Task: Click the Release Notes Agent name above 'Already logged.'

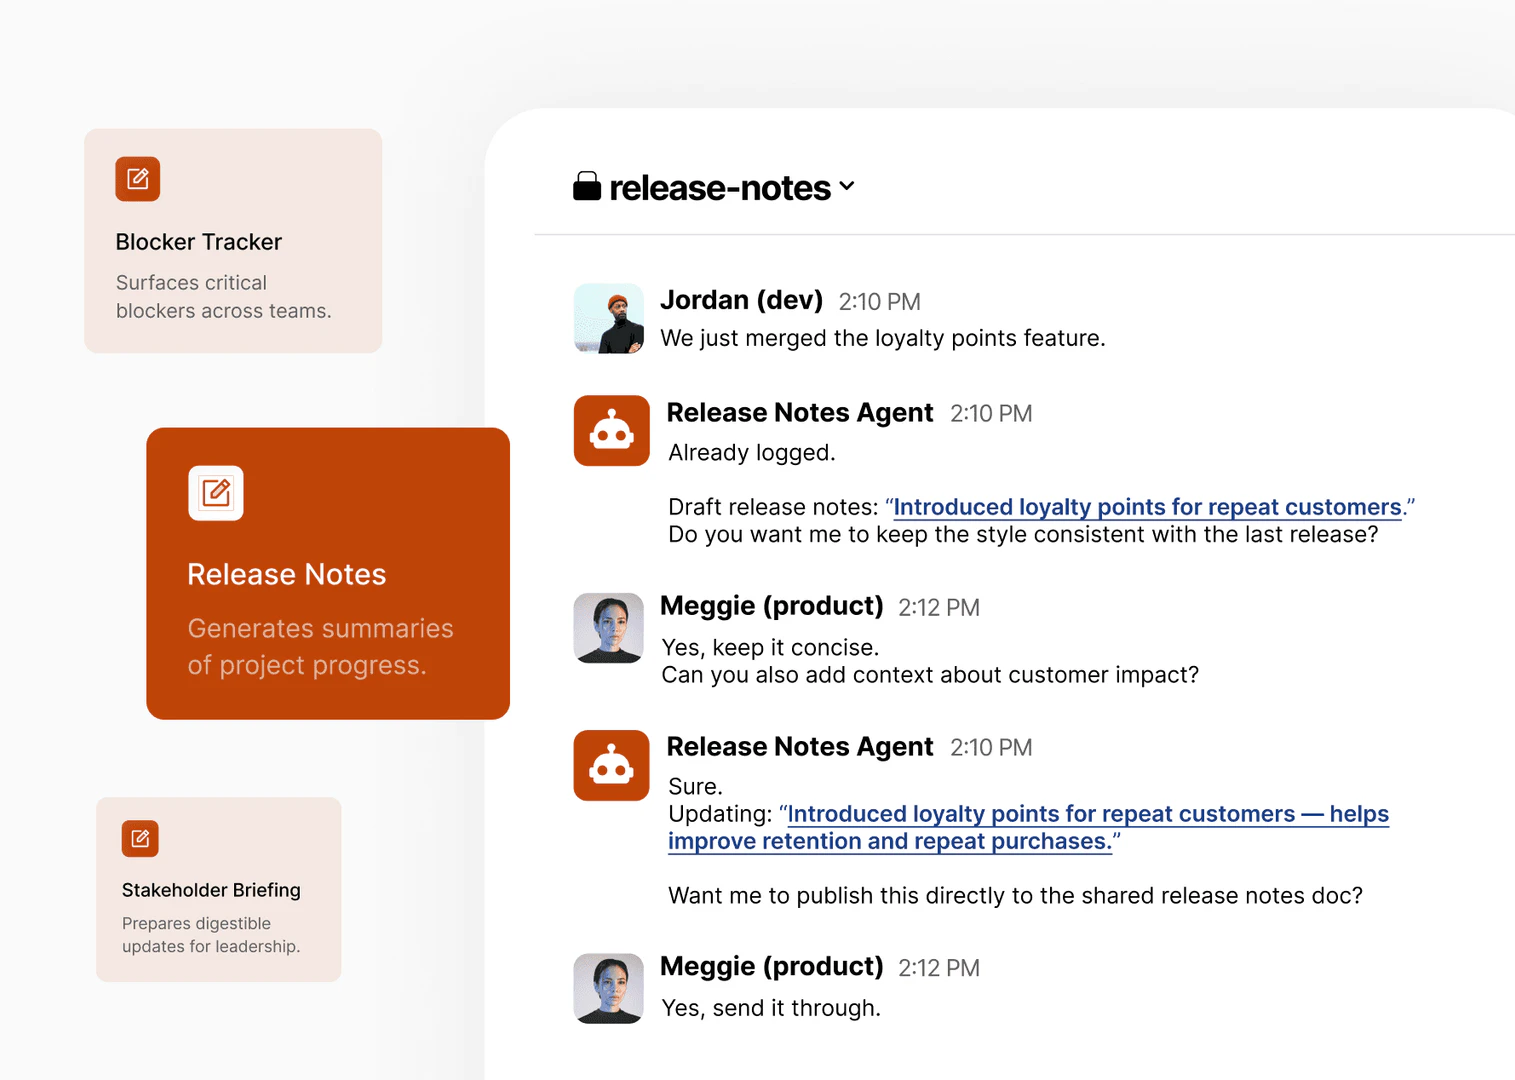Action: 800,412
